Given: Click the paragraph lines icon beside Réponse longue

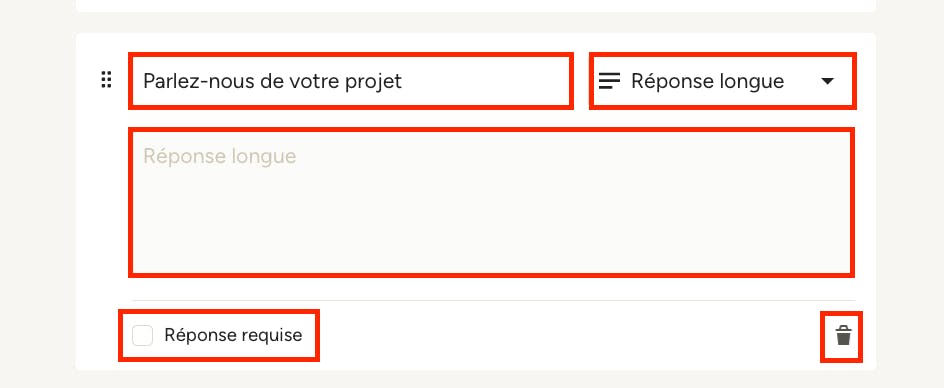Looking at the screenshot, I should click(609, 81).
